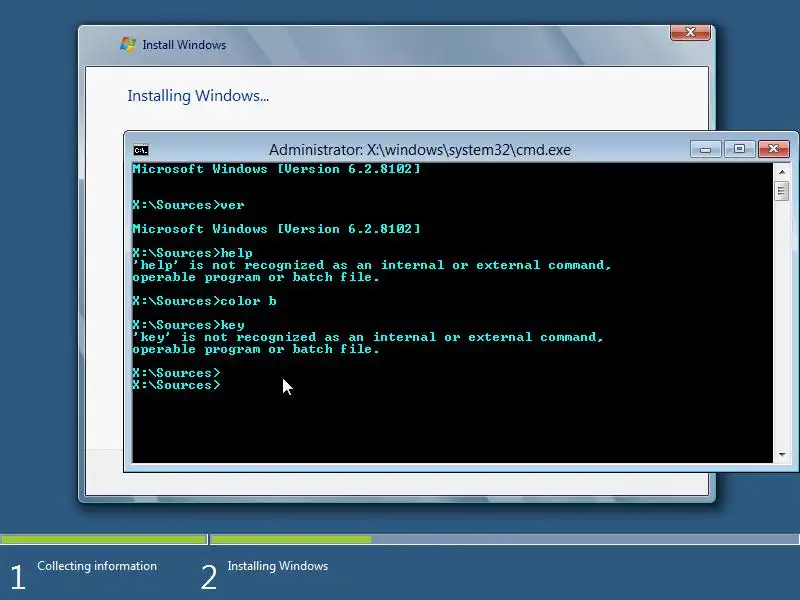Close the Install Windows dialog

690,32
